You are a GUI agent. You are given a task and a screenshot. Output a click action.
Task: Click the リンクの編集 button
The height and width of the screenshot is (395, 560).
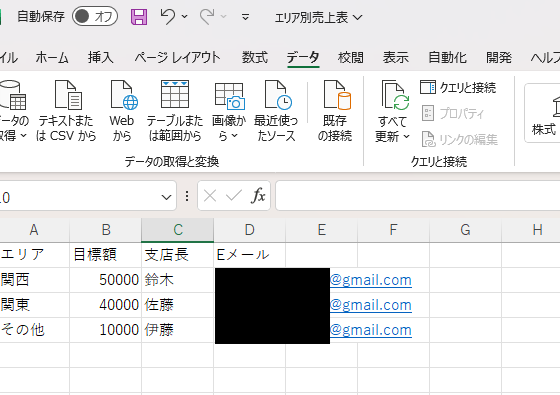459,139
